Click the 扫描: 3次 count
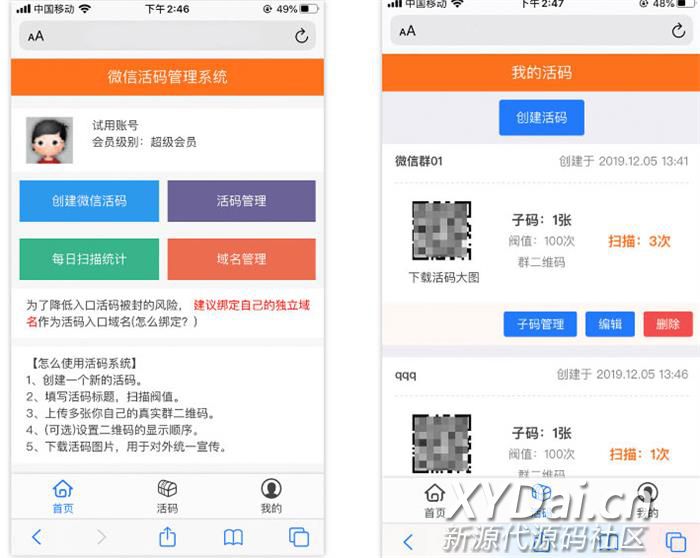 639,242
